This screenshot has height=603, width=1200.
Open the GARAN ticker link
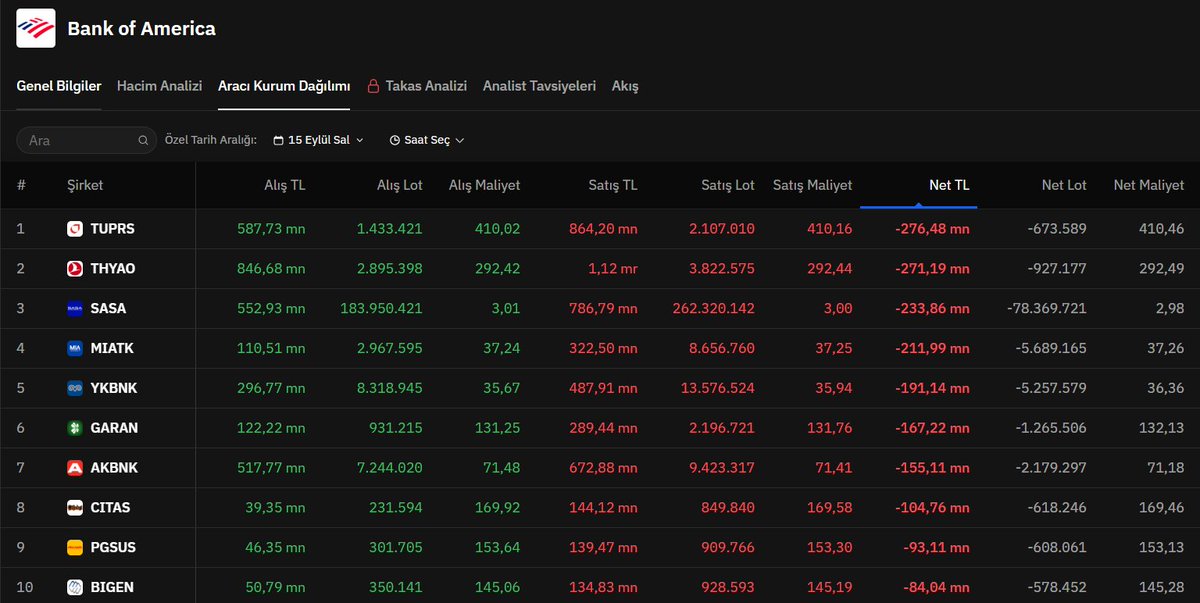click(114, 428)
